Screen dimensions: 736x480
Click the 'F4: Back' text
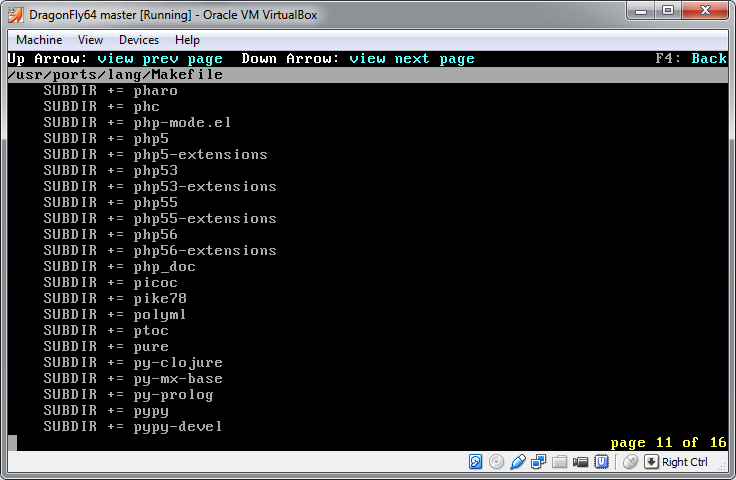691,59
